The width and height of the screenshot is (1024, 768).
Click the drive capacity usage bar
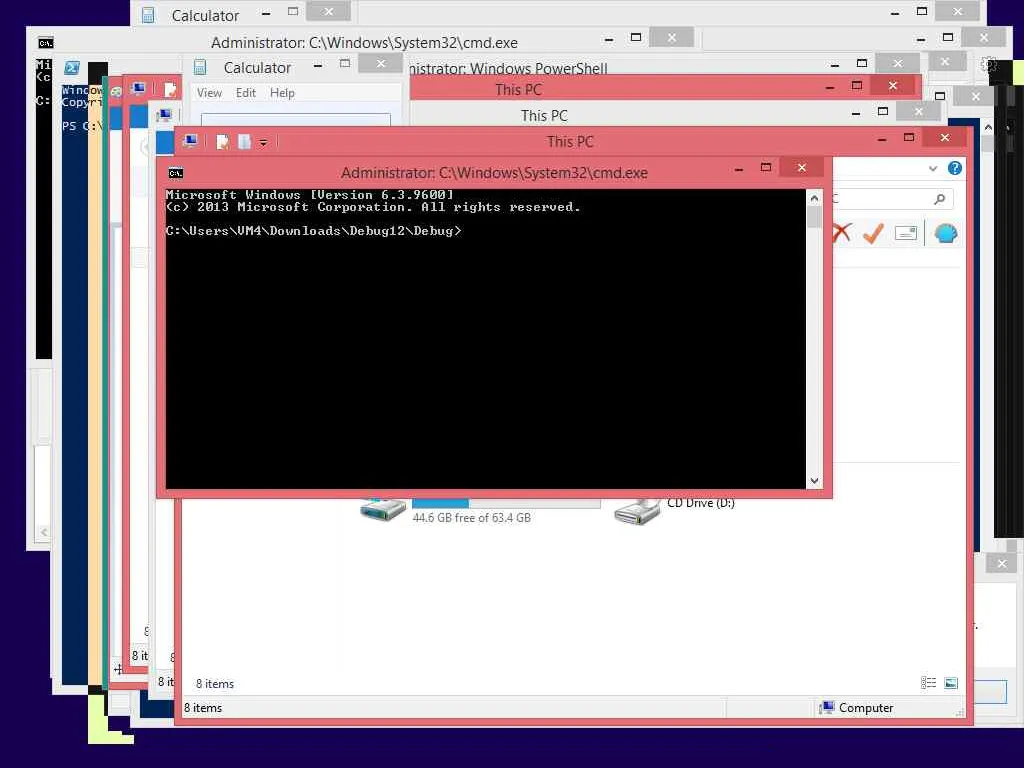coord(506,504)
